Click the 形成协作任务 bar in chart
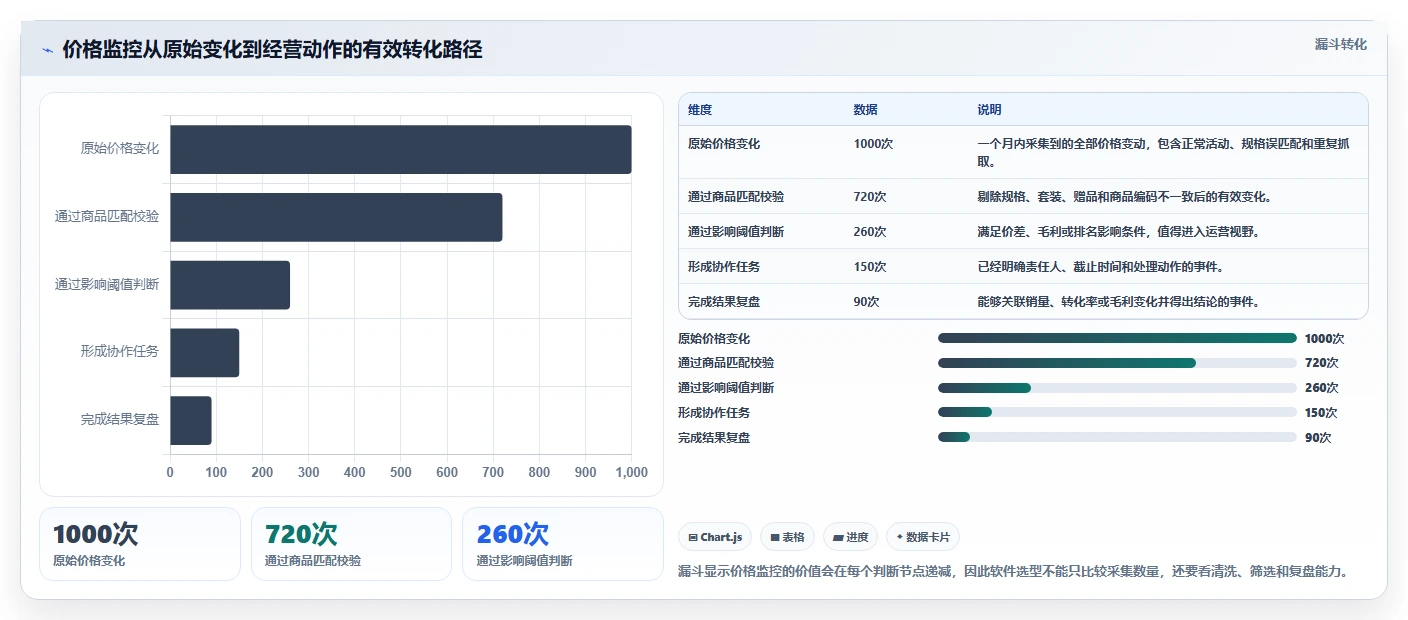Viewport: 1408px width, 620px height. [x=204, y=353]
